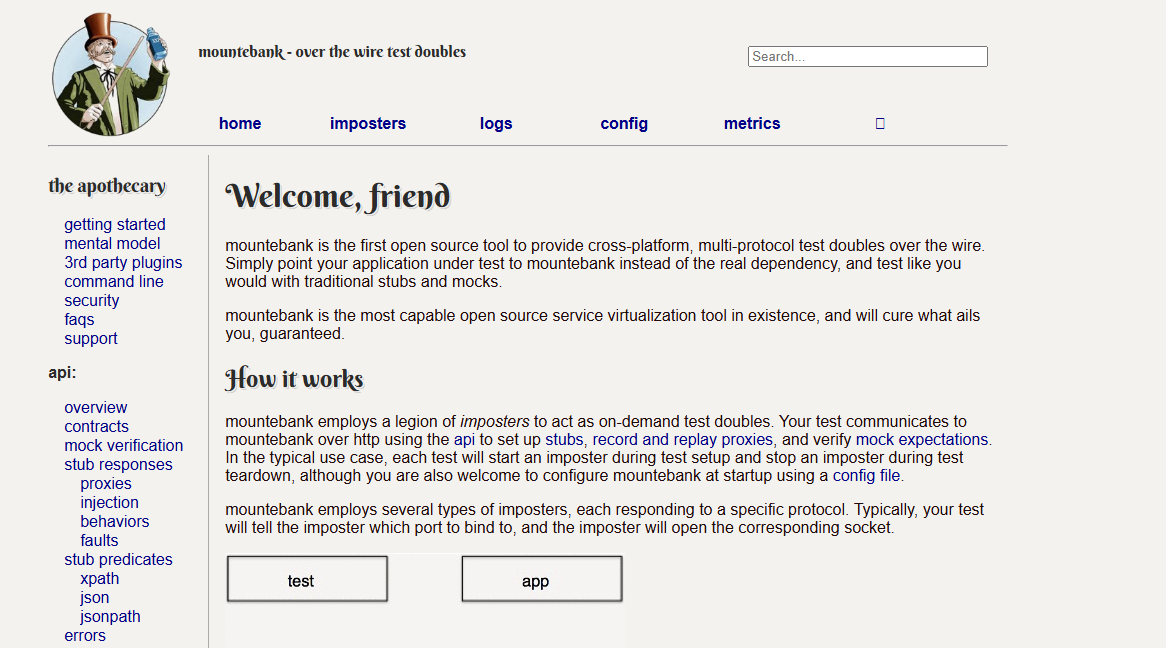Open the proxies sidebar link

[106, 484]
